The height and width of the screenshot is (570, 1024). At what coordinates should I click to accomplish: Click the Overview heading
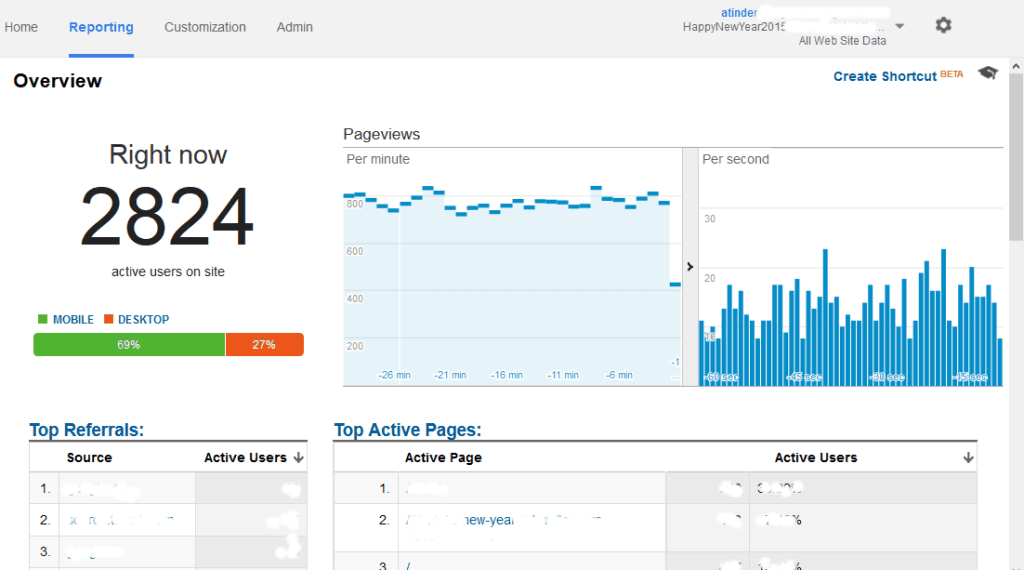(57, 81)
